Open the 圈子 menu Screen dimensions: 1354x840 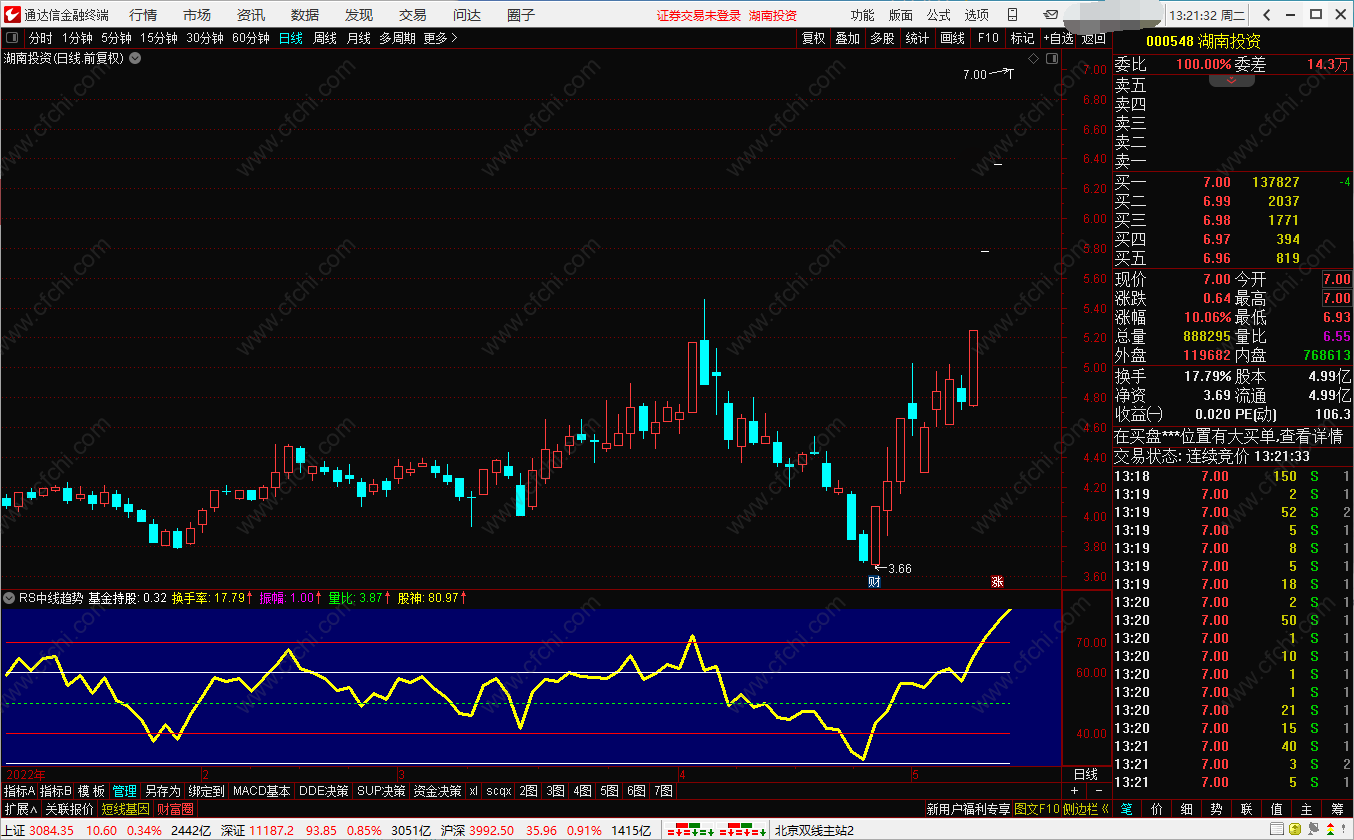click(521, 15)
